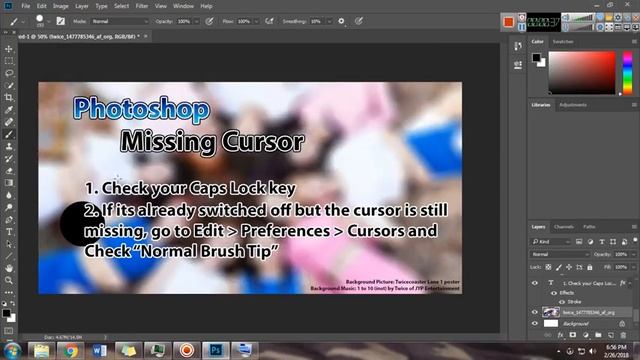Switch to the Channels tab

(564, 227)
